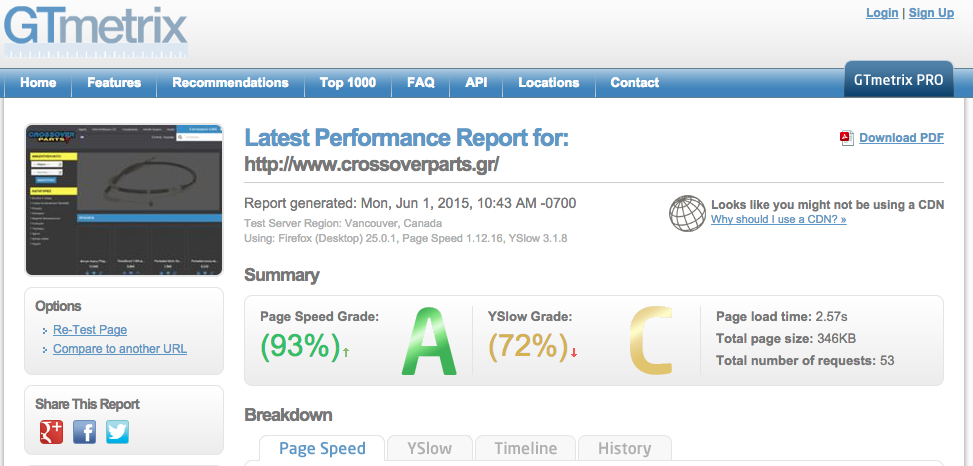Open the API navigation item
This screenshot has height=466, width=973.
tap(476, 83)
